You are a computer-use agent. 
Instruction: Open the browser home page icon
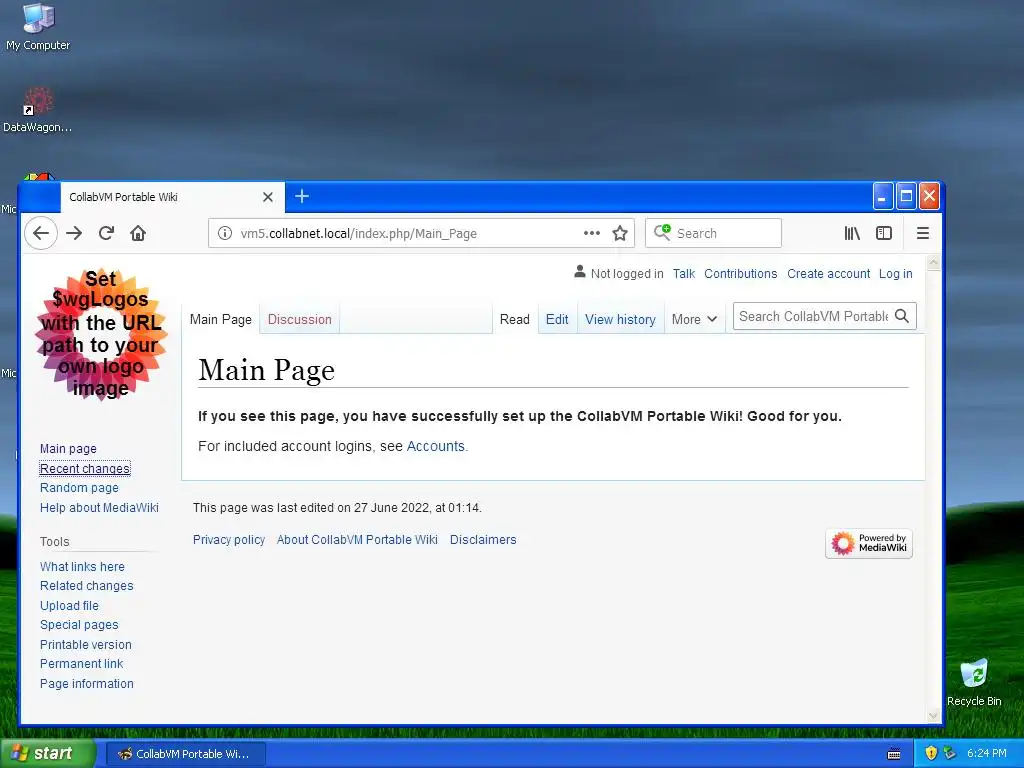pos(138,233)
